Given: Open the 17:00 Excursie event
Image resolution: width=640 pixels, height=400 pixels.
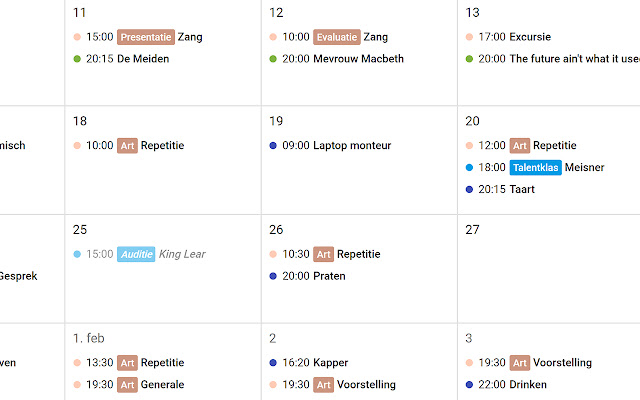Looking at the screenshot, I should pos(530,37).
